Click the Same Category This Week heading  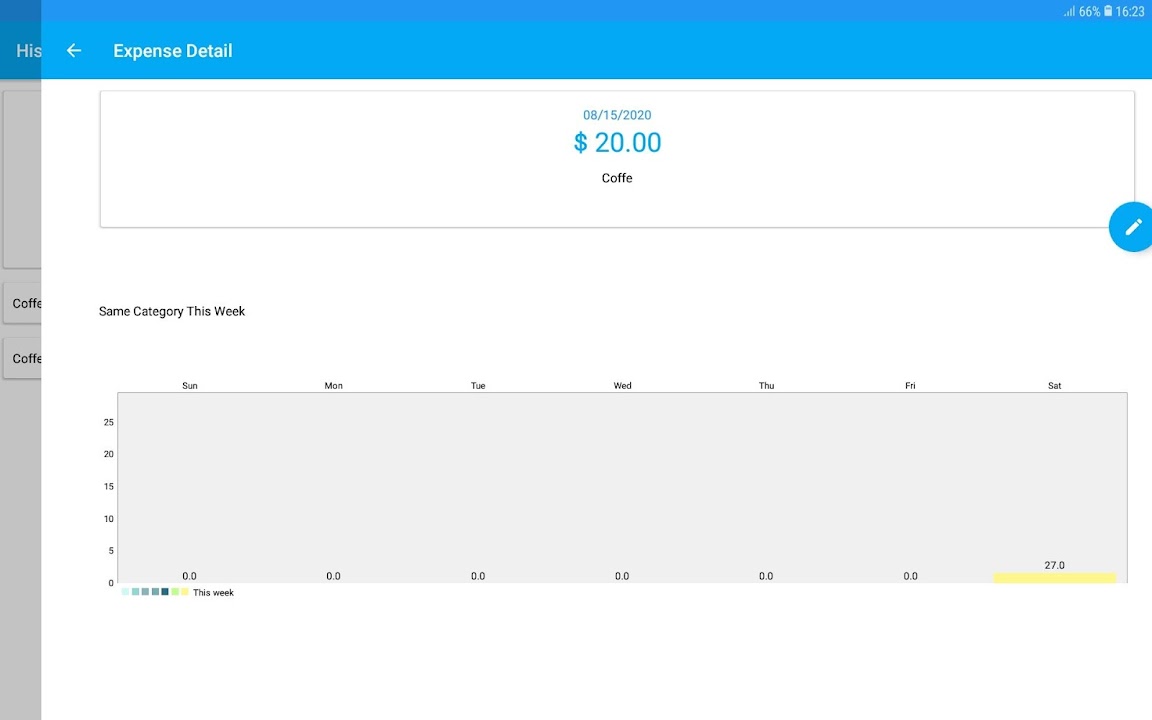click(172, 311)
